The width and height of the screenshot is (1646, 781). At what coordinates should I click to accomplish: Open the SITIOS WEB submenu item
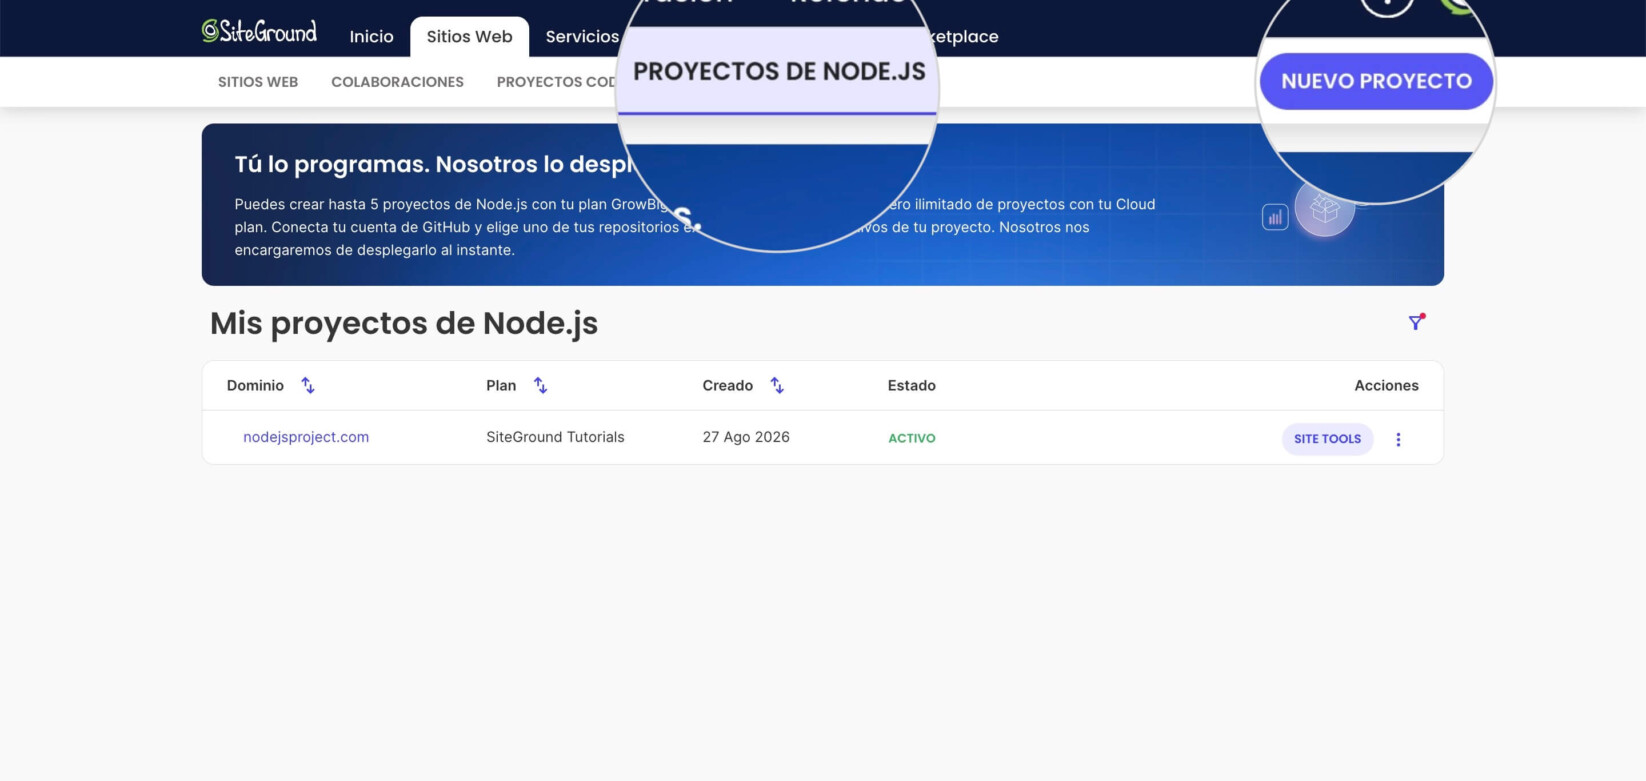coord(258,82)
